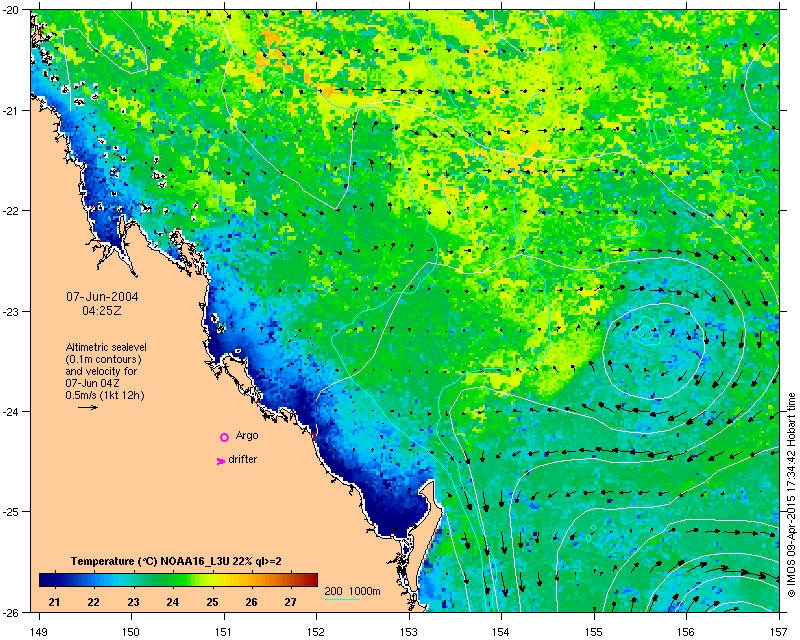Click the 0.5m/s velocity scale arrow
Viewport: 800px width, 640px height.
pyautogui.click(x=88, y=407)
